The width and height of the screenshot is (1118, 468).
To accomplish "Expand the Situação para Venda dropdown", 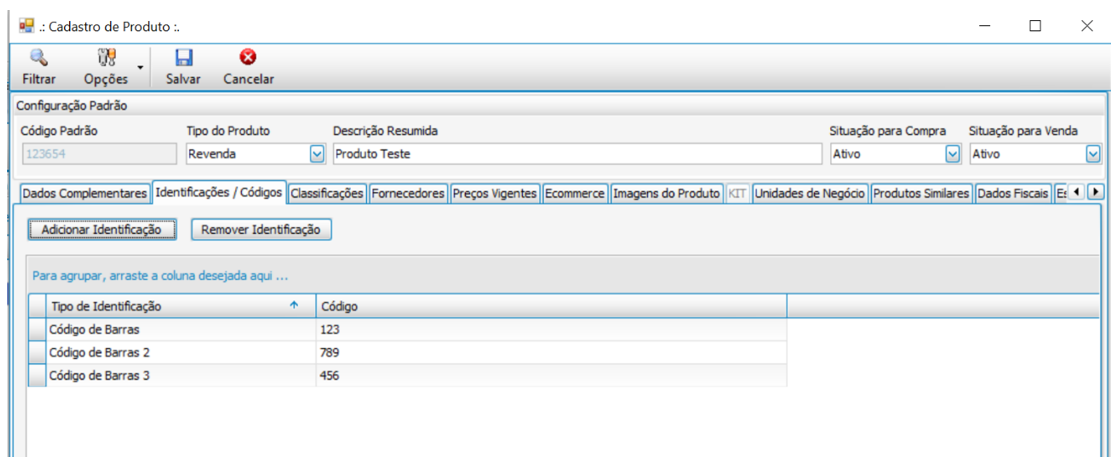I will pyautogui.click(x=1092, y=154).
